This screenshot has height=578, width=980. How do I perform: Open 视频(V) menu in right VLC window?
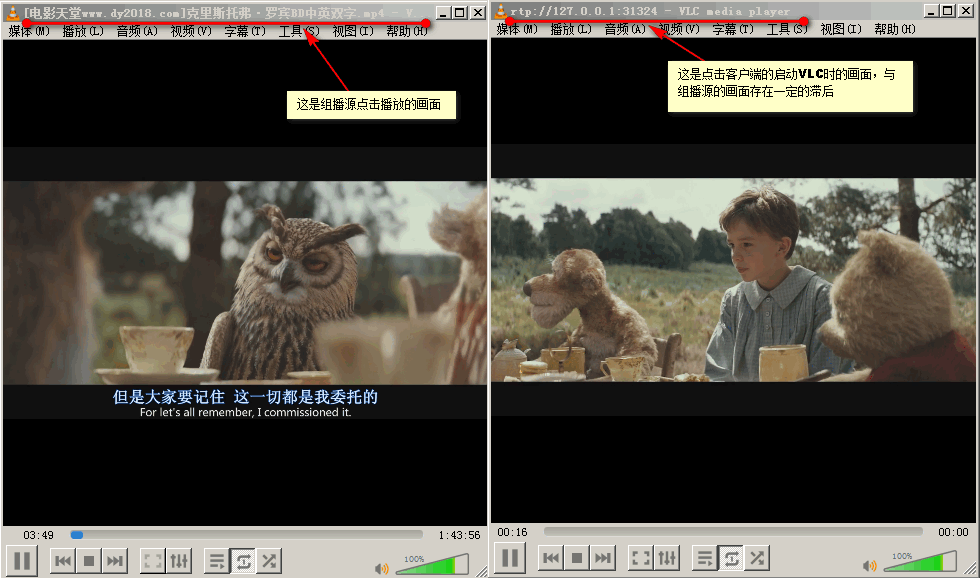[x=679, y=29]
